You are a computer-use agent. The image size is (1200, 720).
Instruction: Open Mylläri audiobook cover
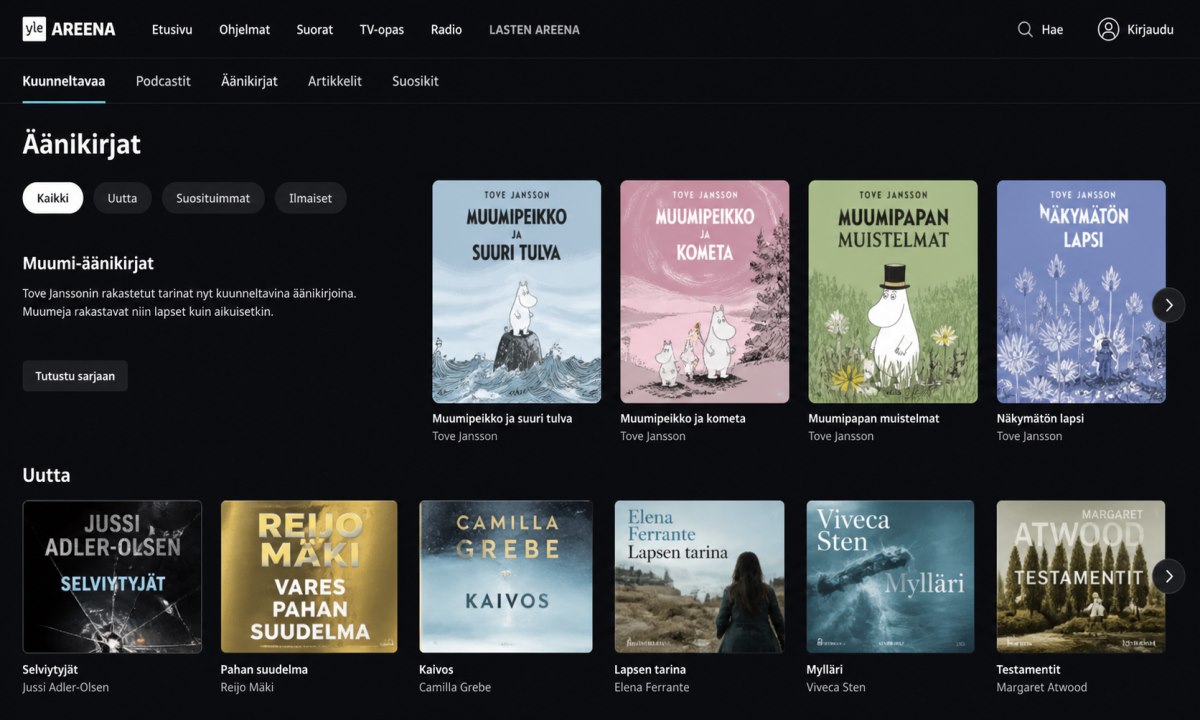tap(890, 576)
